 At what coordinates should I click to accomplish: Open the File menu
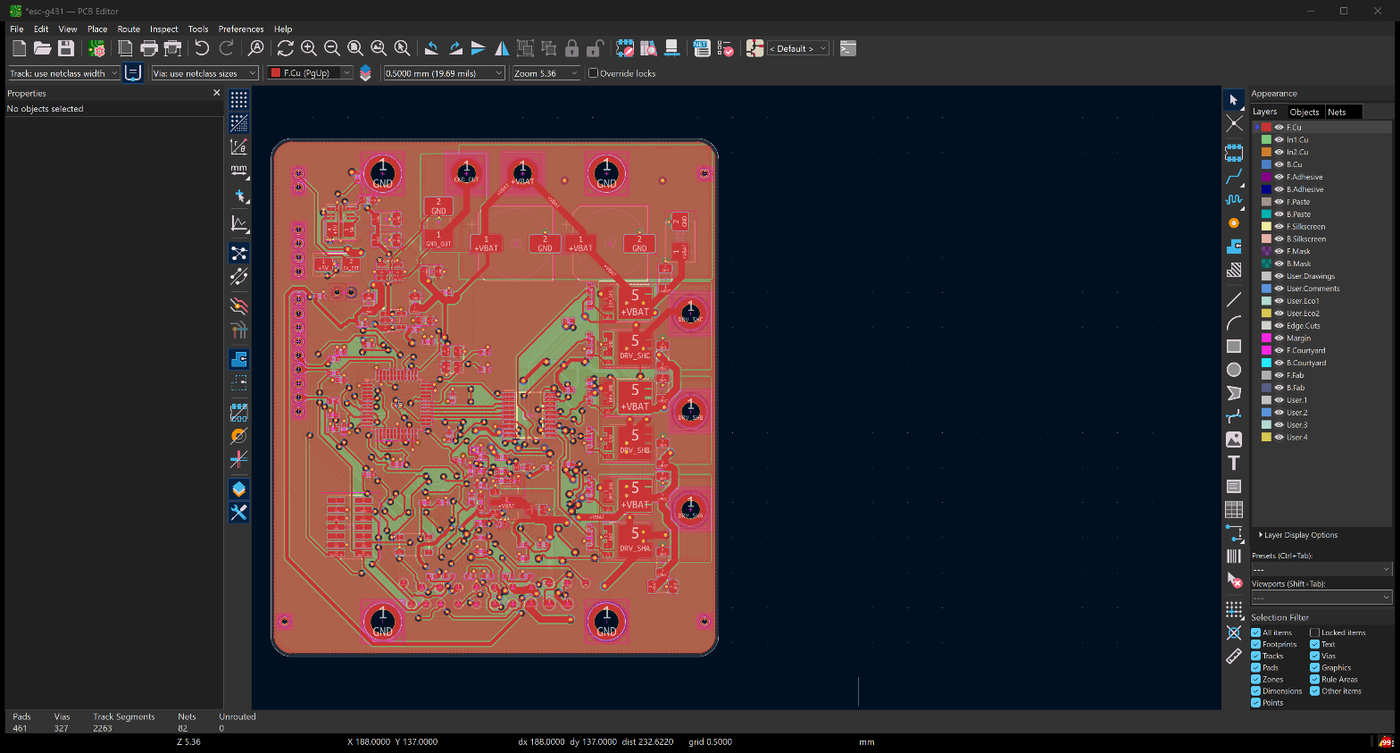point(17,29)
